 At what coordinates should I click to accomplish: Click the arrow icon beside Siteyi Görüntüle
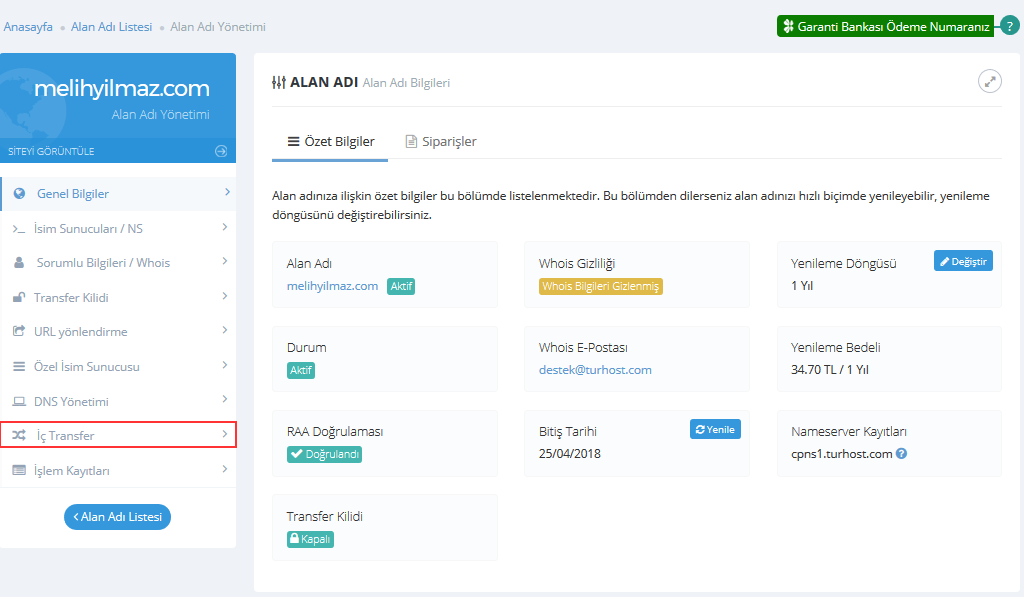click(x=221, y=151)
